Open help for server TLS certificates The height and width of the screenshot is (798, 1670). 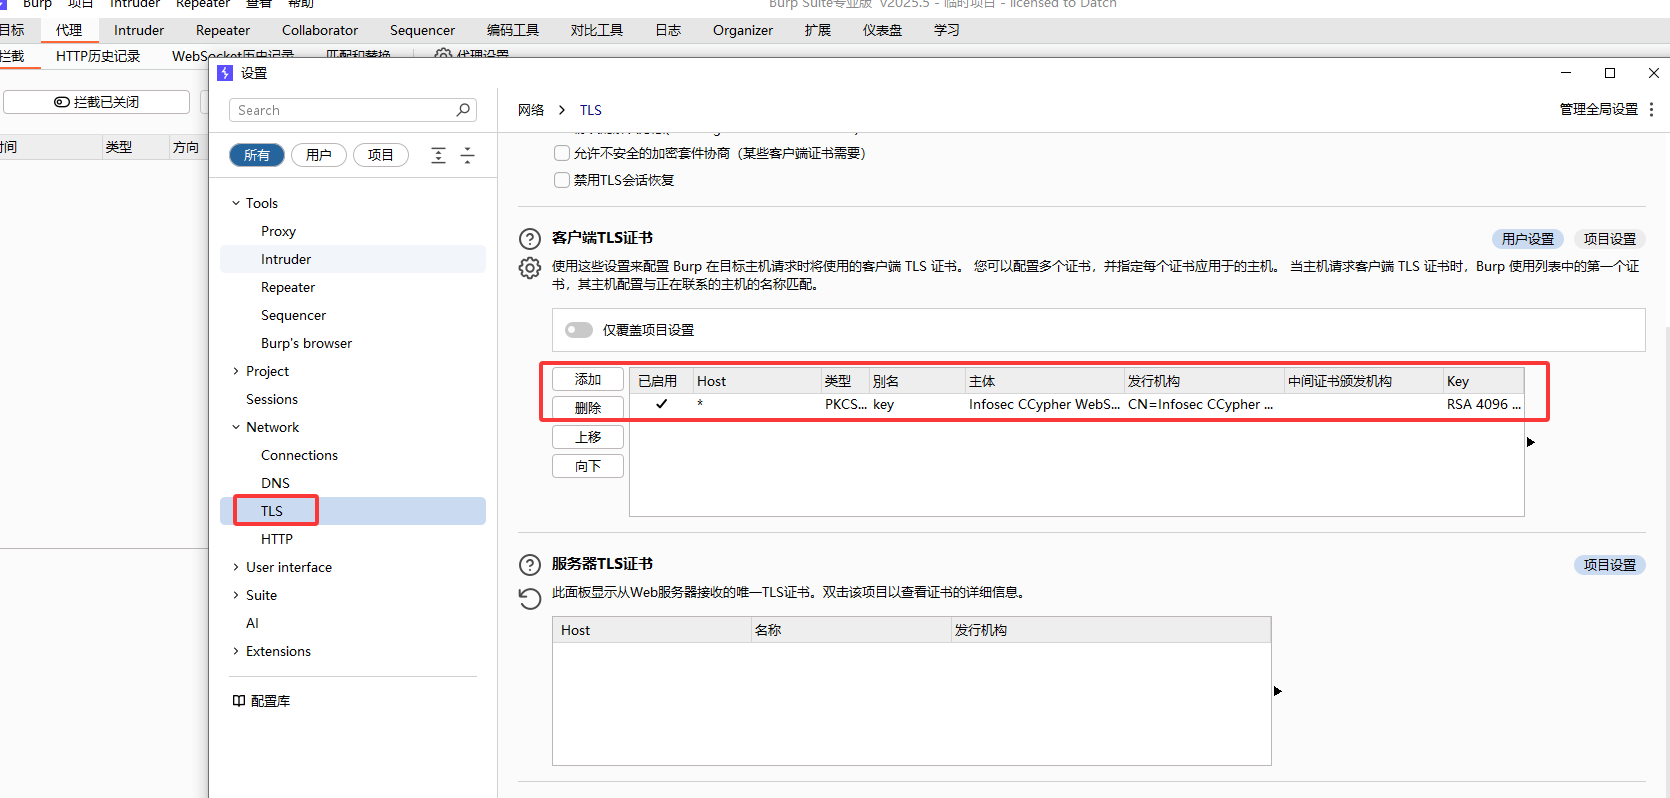[x=530, y=565]
